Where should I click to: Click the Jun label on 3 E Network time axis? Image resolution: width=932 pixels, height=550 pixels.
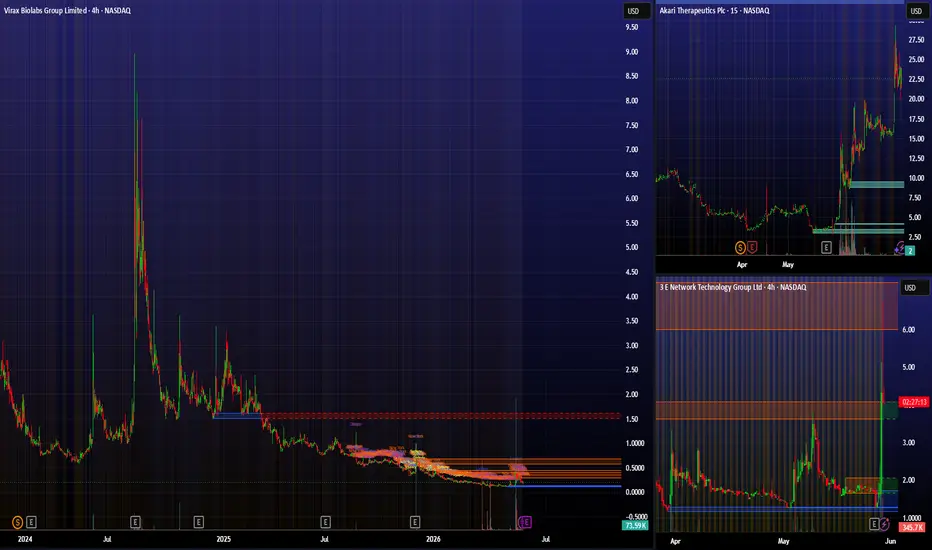(890, 541)
